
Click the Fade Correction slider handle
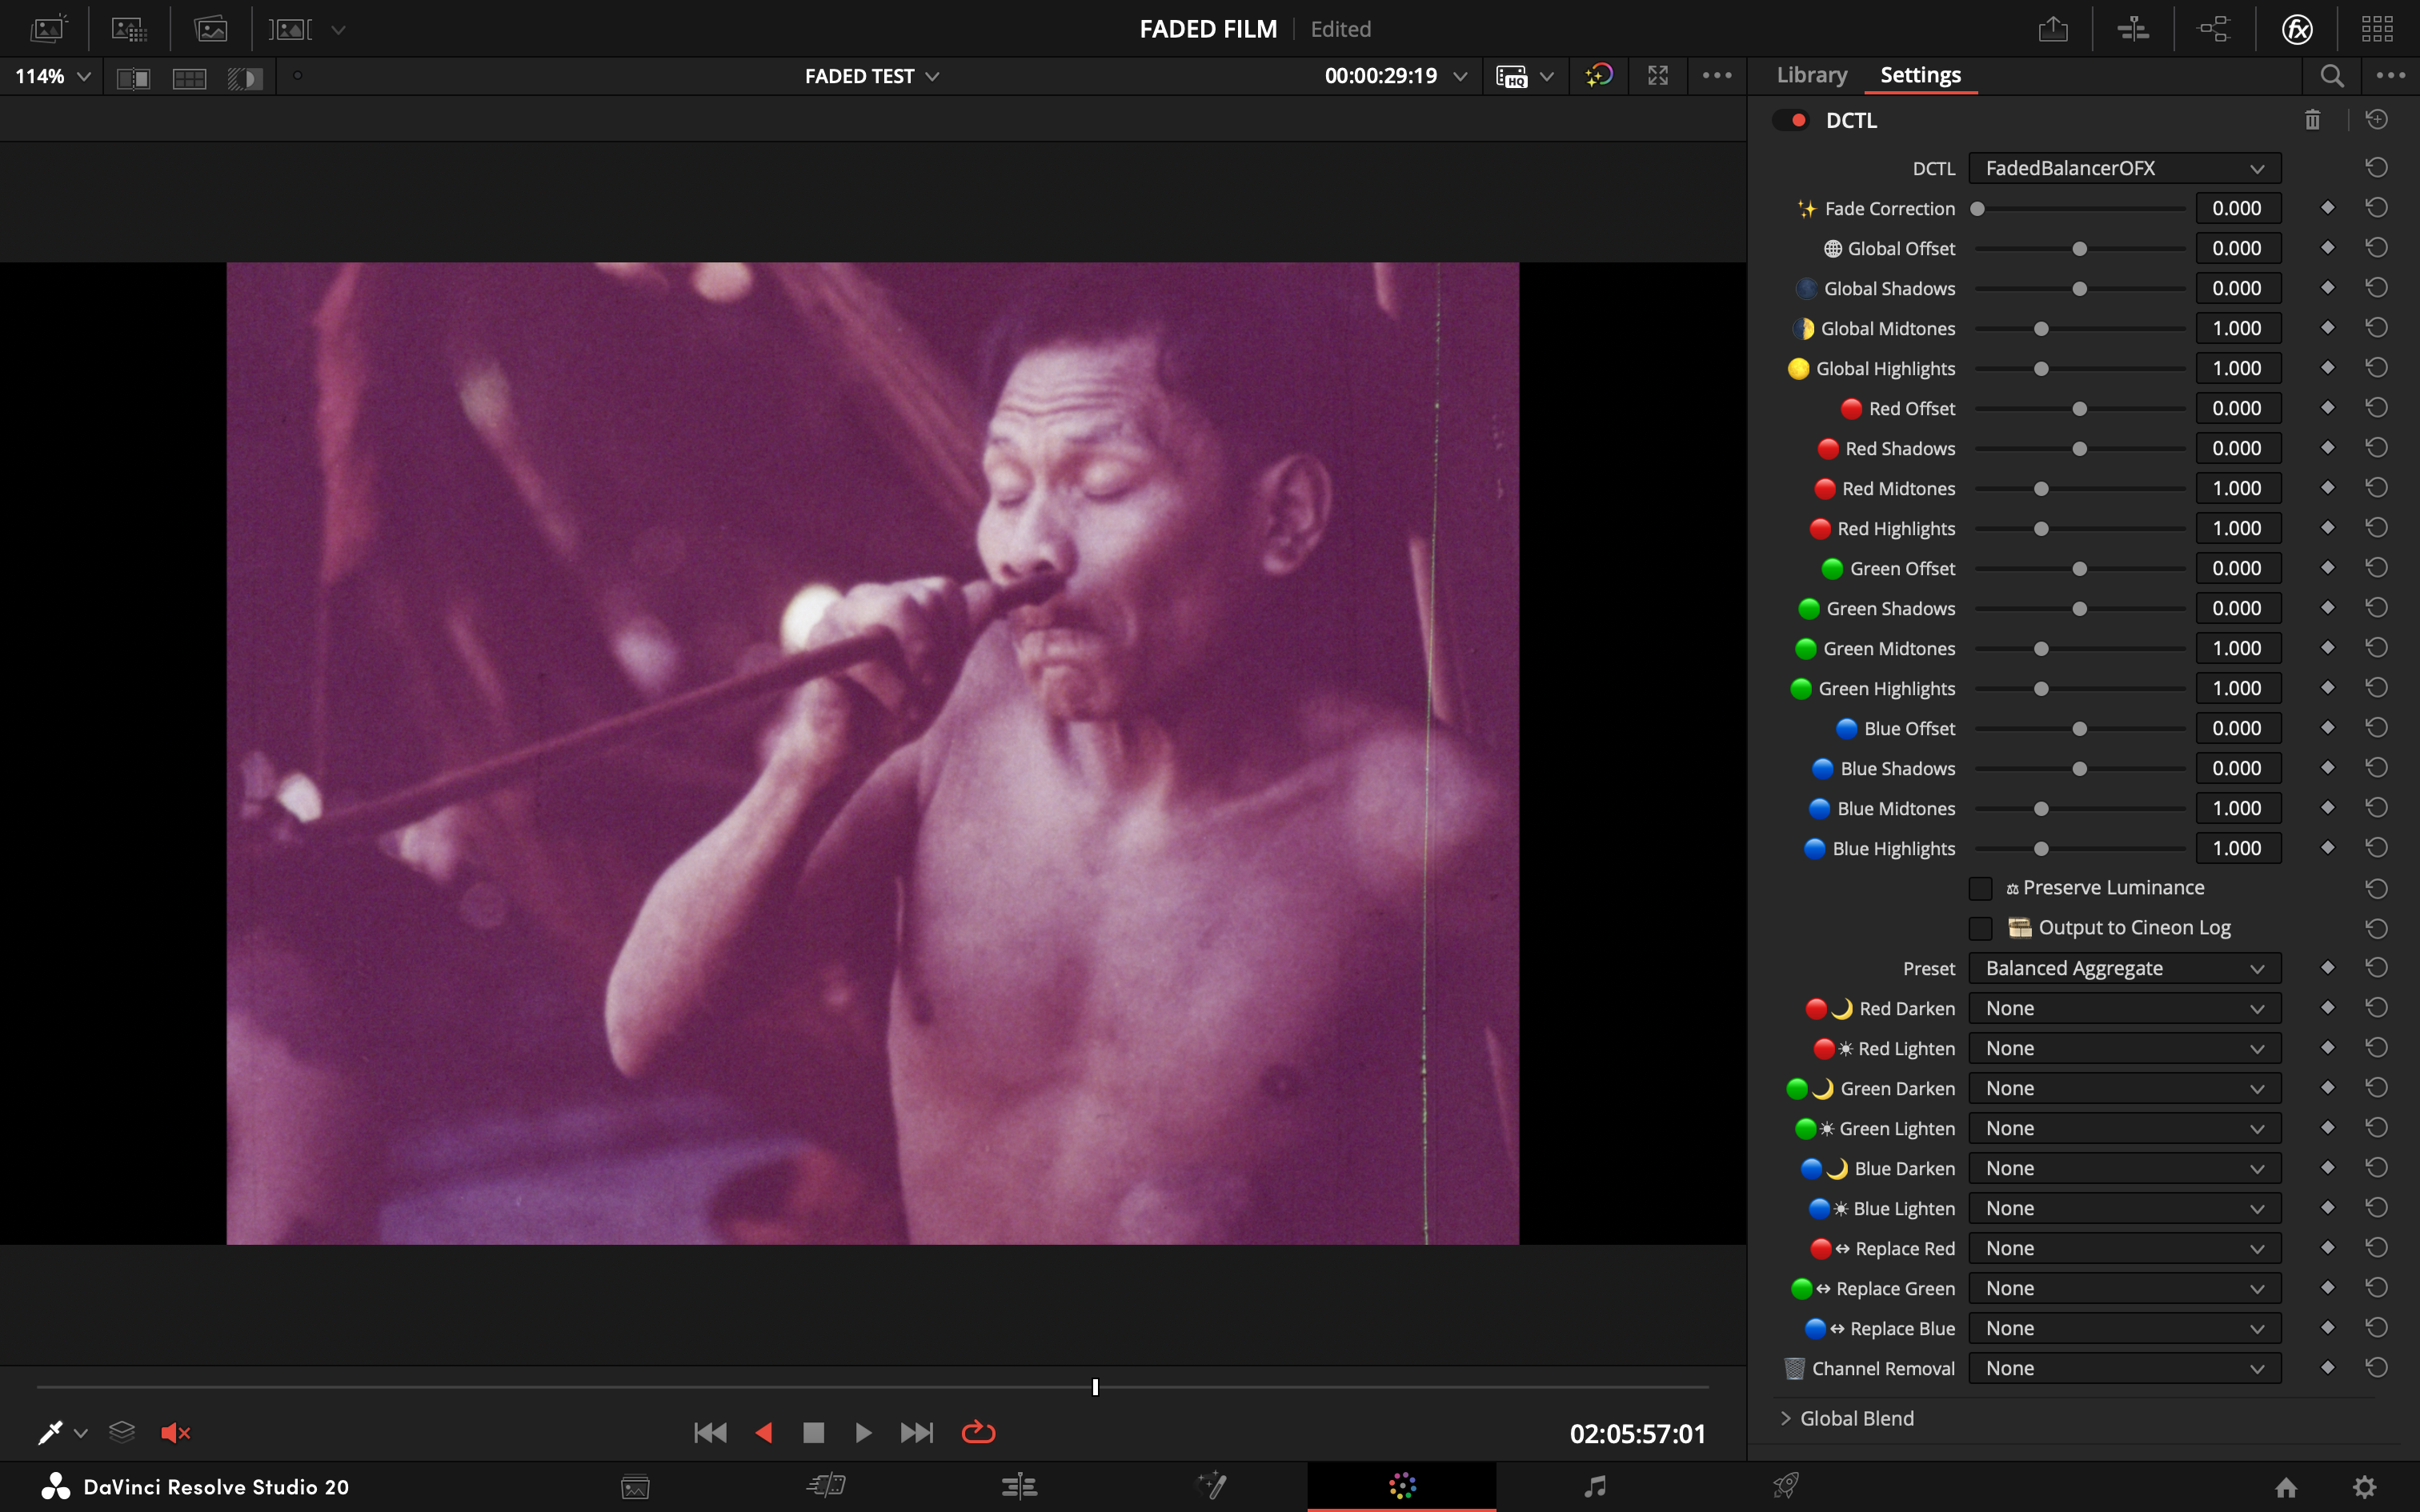tap(1977, 209)
